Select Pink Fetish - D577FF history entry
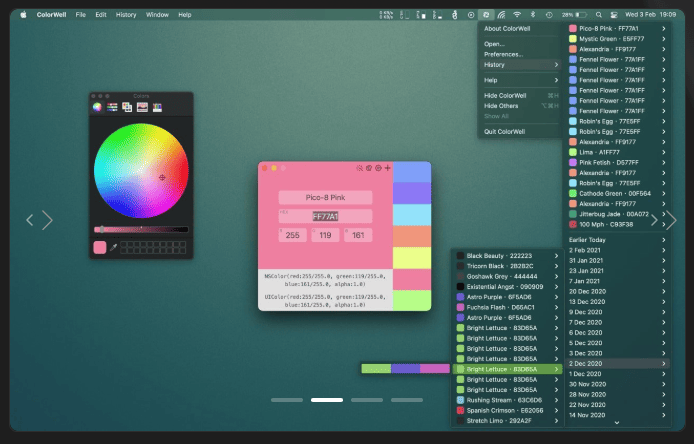 617,162
